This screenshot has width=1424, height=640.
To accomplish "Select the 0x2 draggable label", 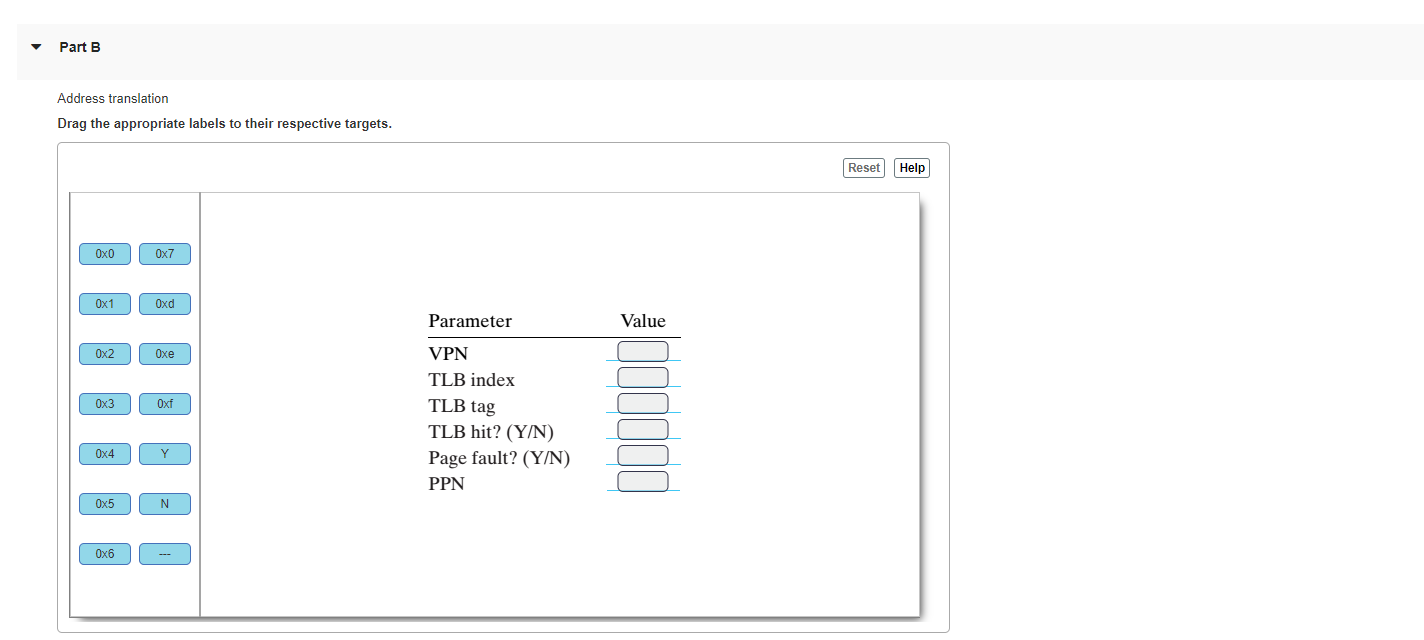I will tap(104, 353).
